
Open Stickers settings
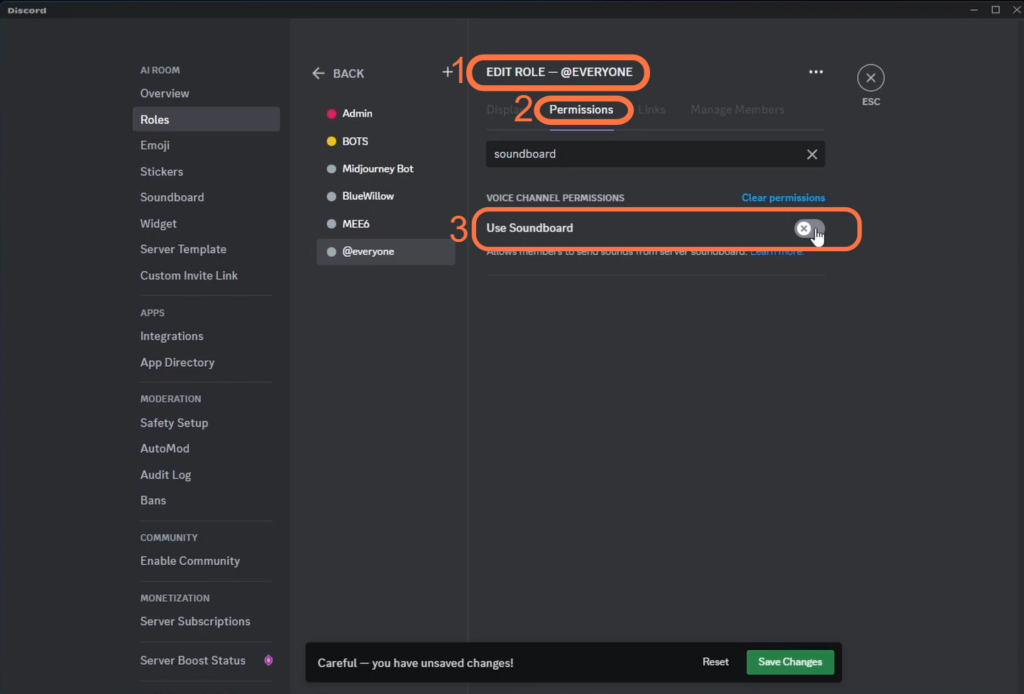[206, 172]
